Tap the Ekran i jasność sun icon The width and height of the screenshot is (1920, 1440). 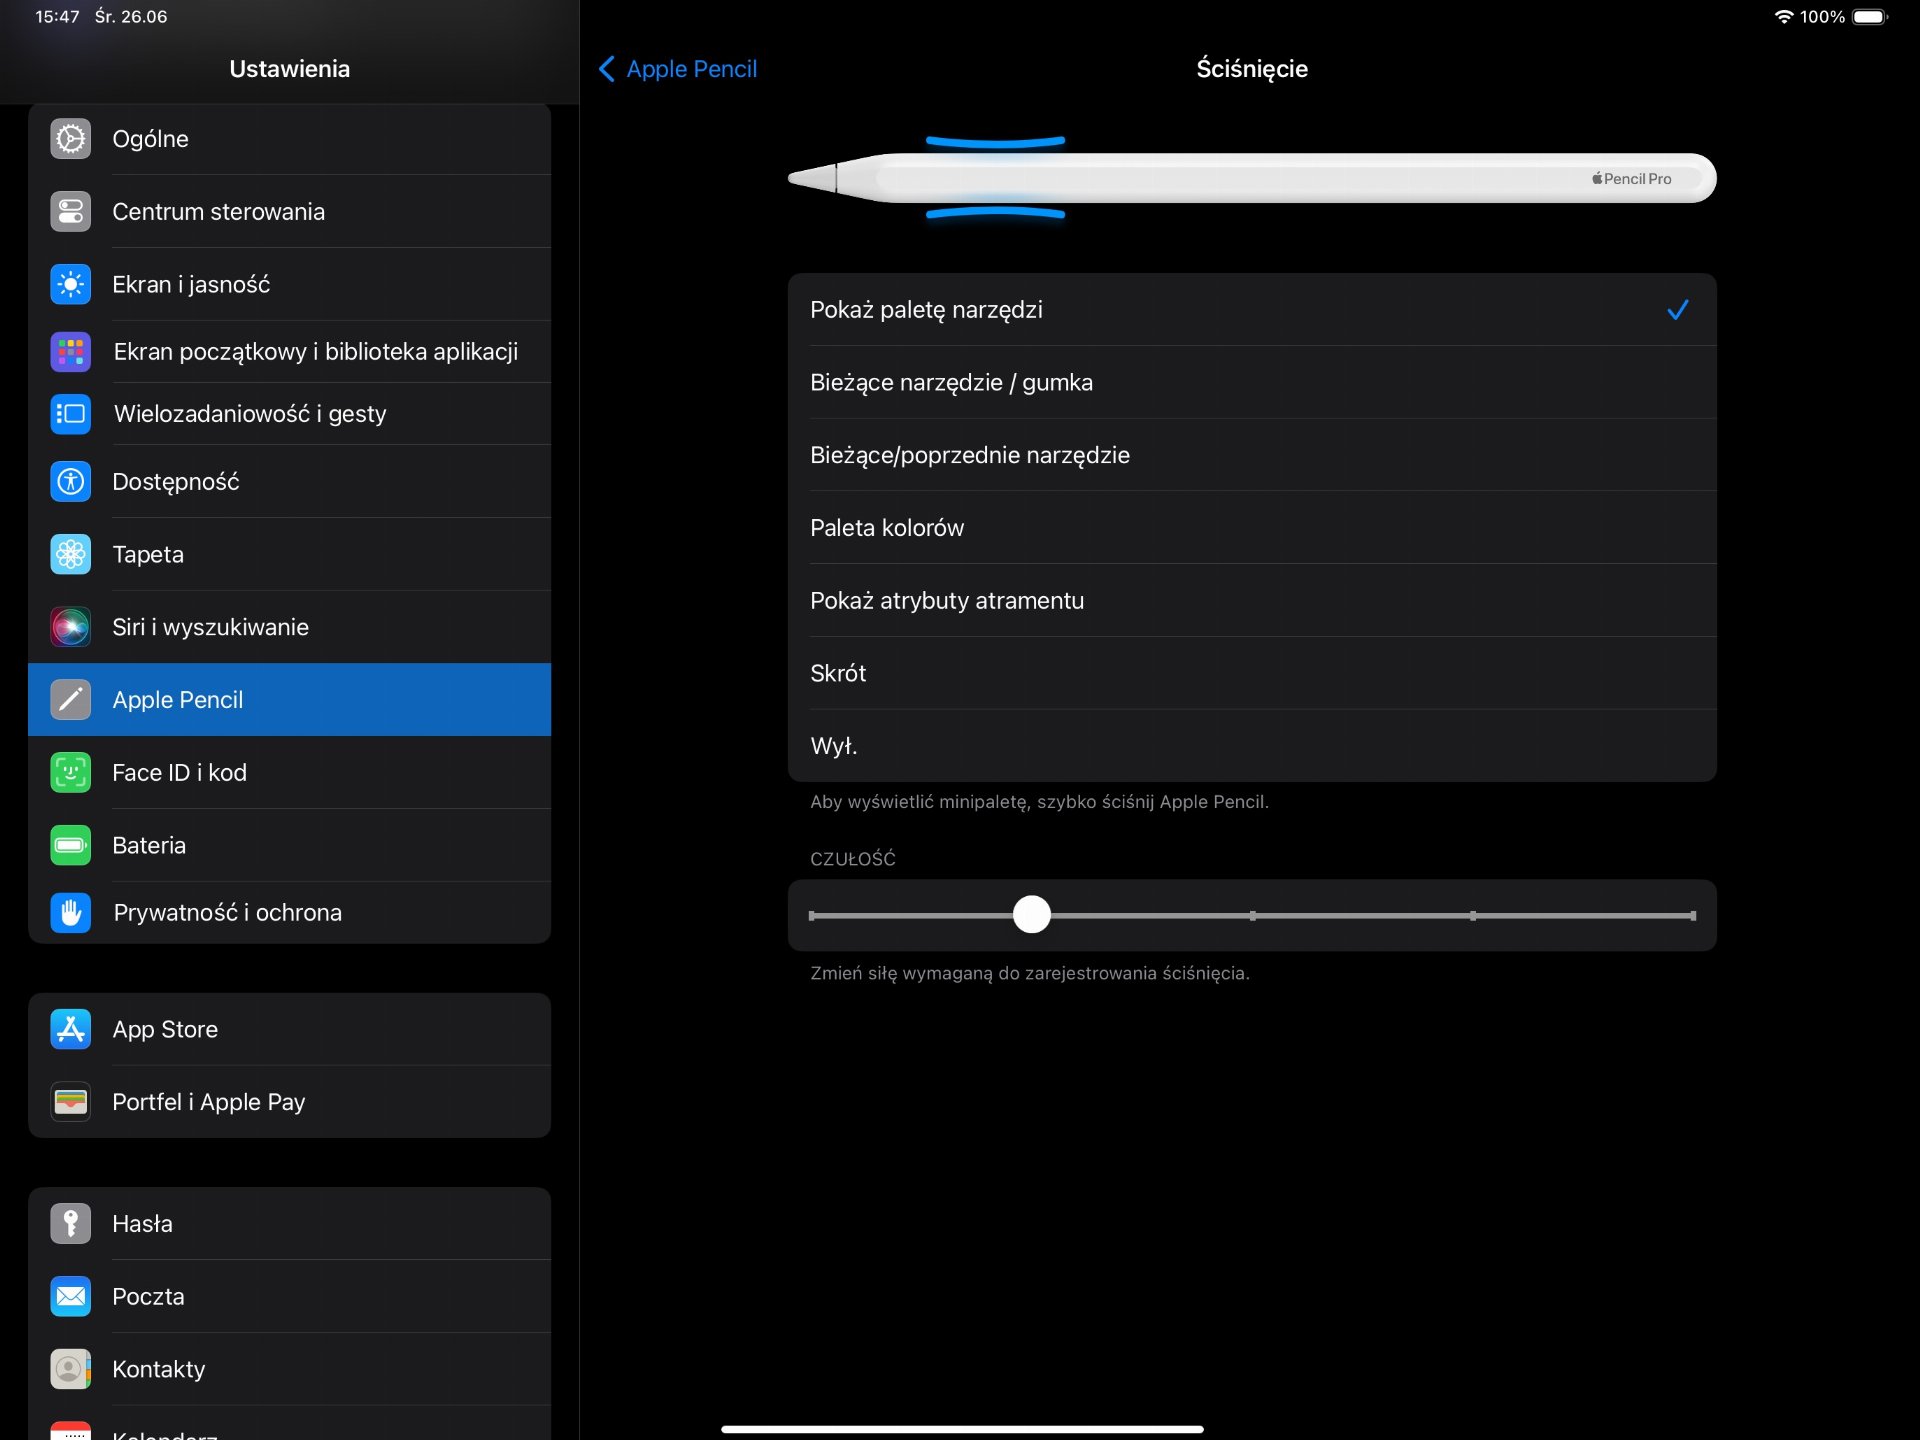70,285
